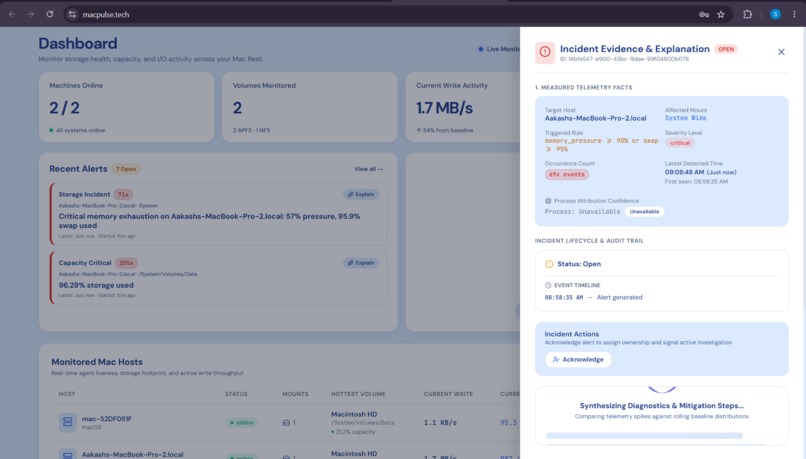Click the Acknowledge button
The height and width of the screenshot is (459, 806).
coord(578,359)
